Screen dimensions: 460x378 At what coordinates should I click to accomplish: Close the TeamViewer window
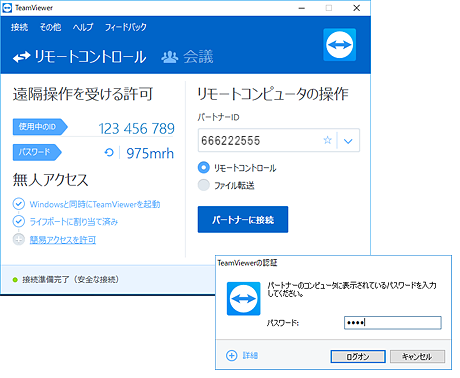click(357, 8)
